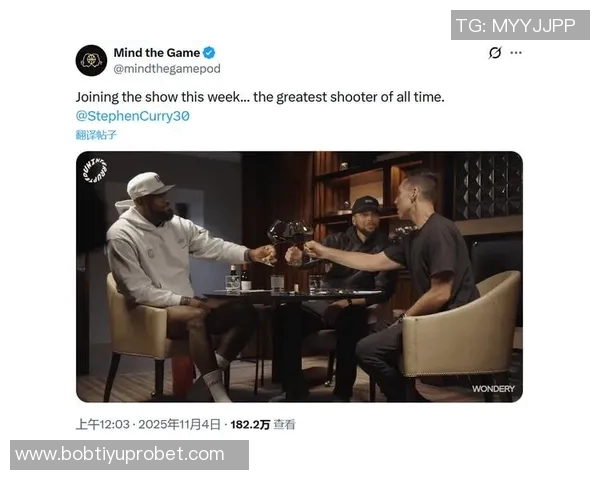Image resolution: width=600 pixels, height=480 pixels.
Task: Click the Mind the Game display name
Action: pyautogui.click(x=157, y=53)
